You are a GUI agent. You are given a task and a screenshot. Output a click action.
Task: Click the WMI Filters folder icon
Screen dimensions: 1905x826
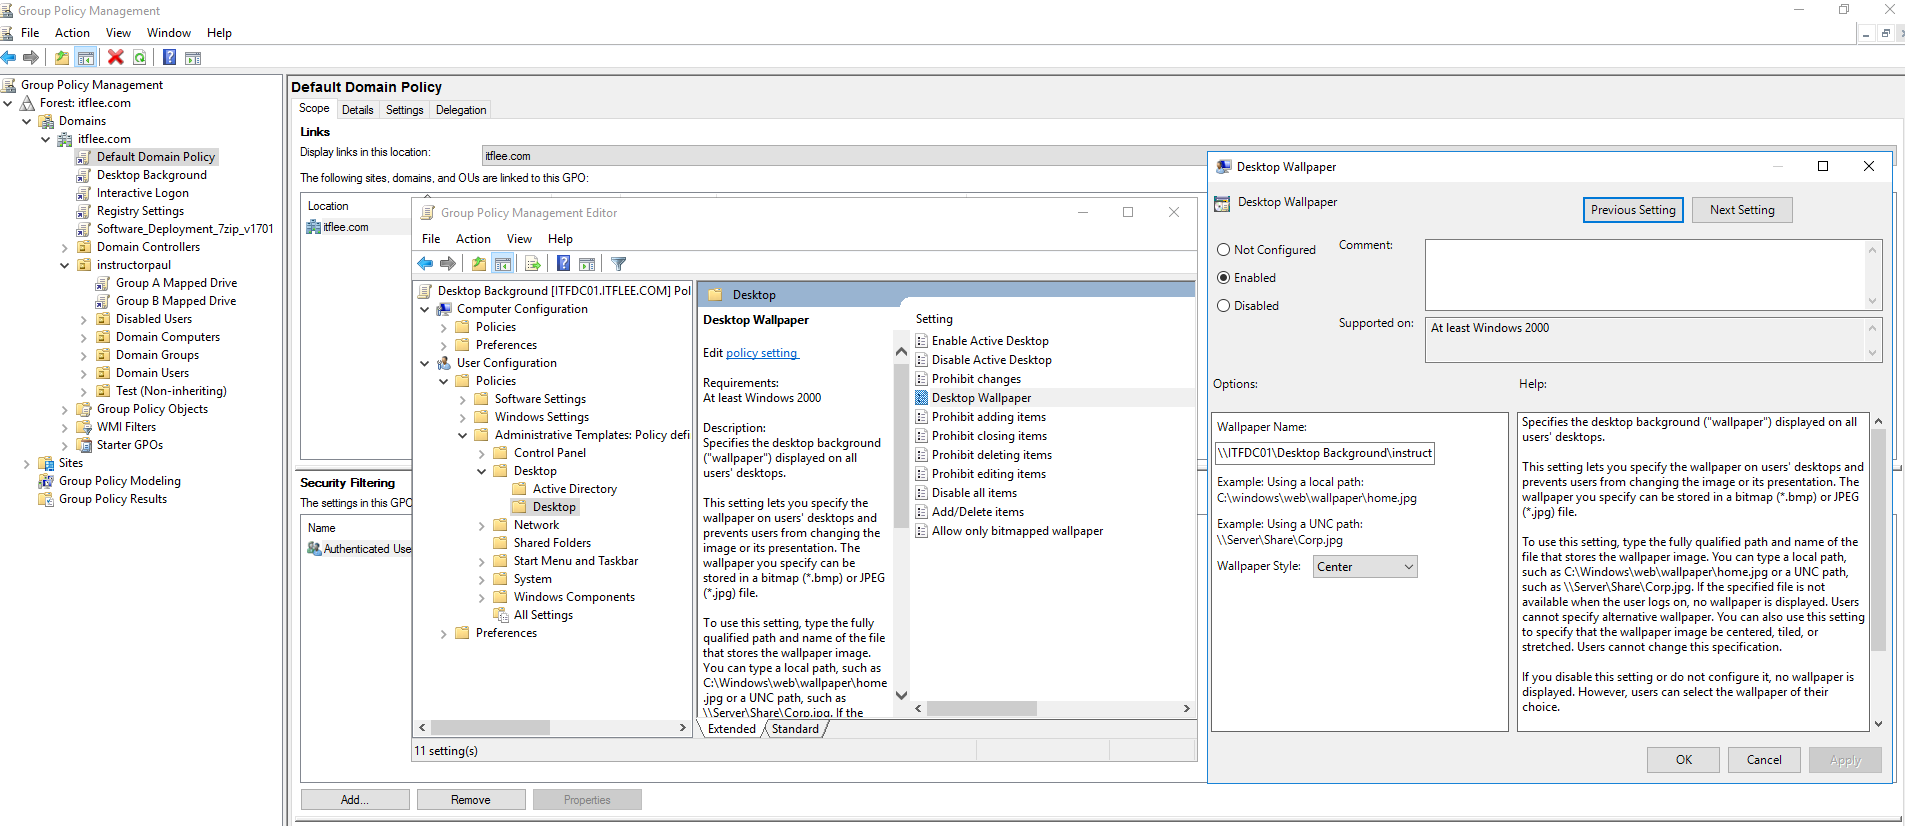point(84,427)
